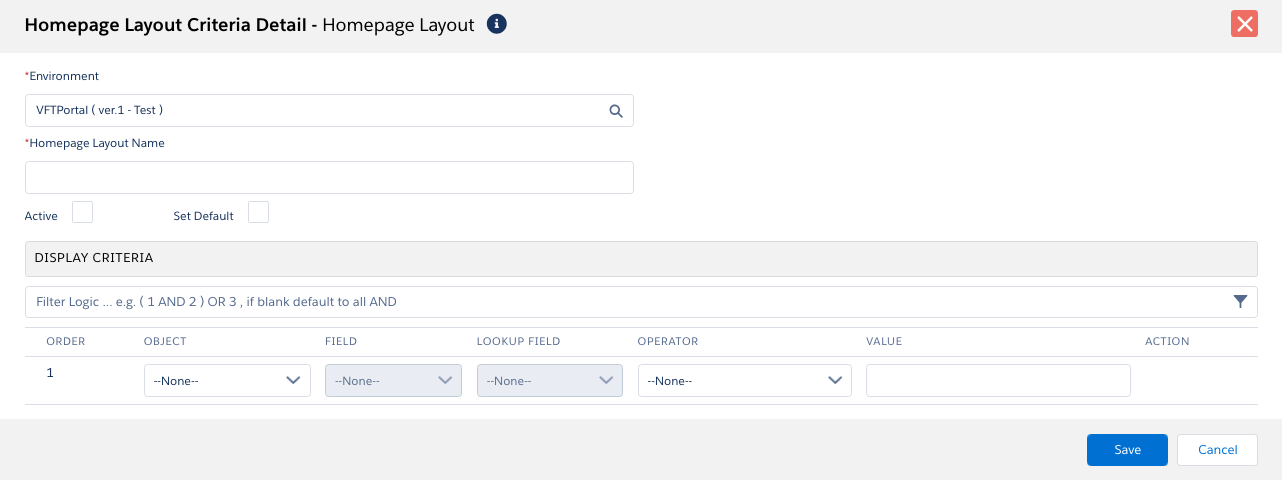The width and height of the screenshot is (1282, 480).
Task: Click the funnel filter icon
Action: click(x=1240, y=301)
